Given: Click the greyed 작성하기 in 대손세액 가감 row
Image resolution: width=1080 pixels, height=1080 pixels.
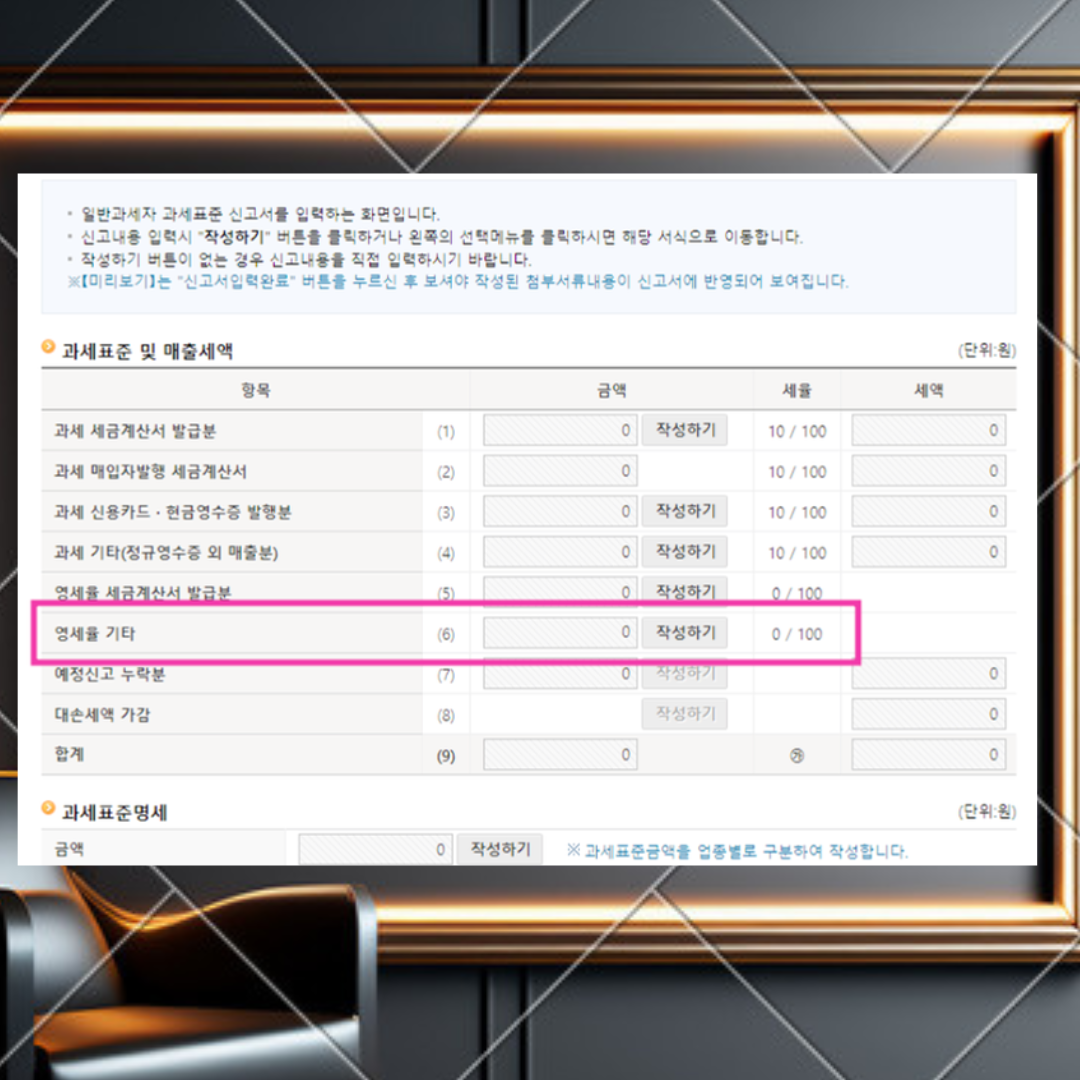Looking at the screenshot, I should pos(685,714).
